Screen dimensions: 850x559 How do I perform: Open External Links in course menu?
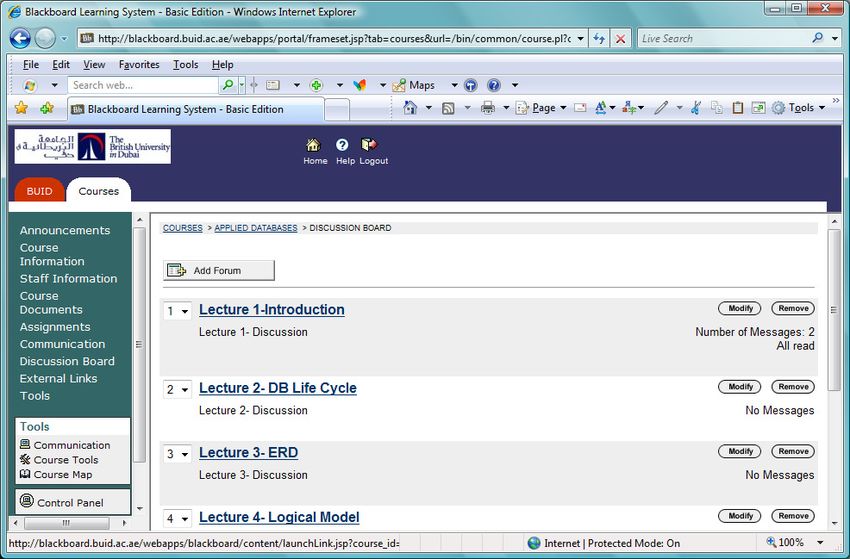click(x=59, y=378)
